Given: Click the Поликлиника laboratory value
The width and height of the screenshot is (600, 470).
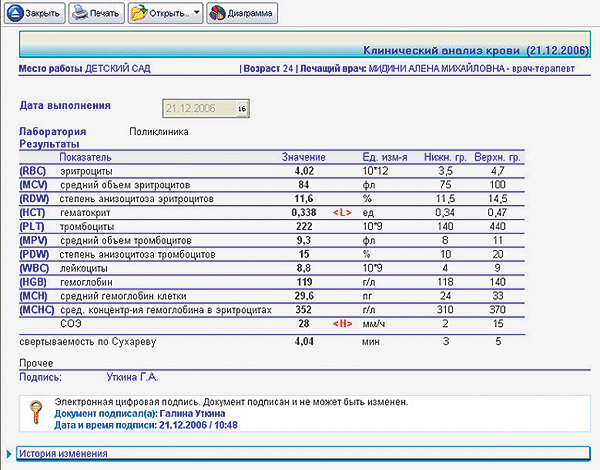Looking at the screenshot, I should tap(159, 132).
